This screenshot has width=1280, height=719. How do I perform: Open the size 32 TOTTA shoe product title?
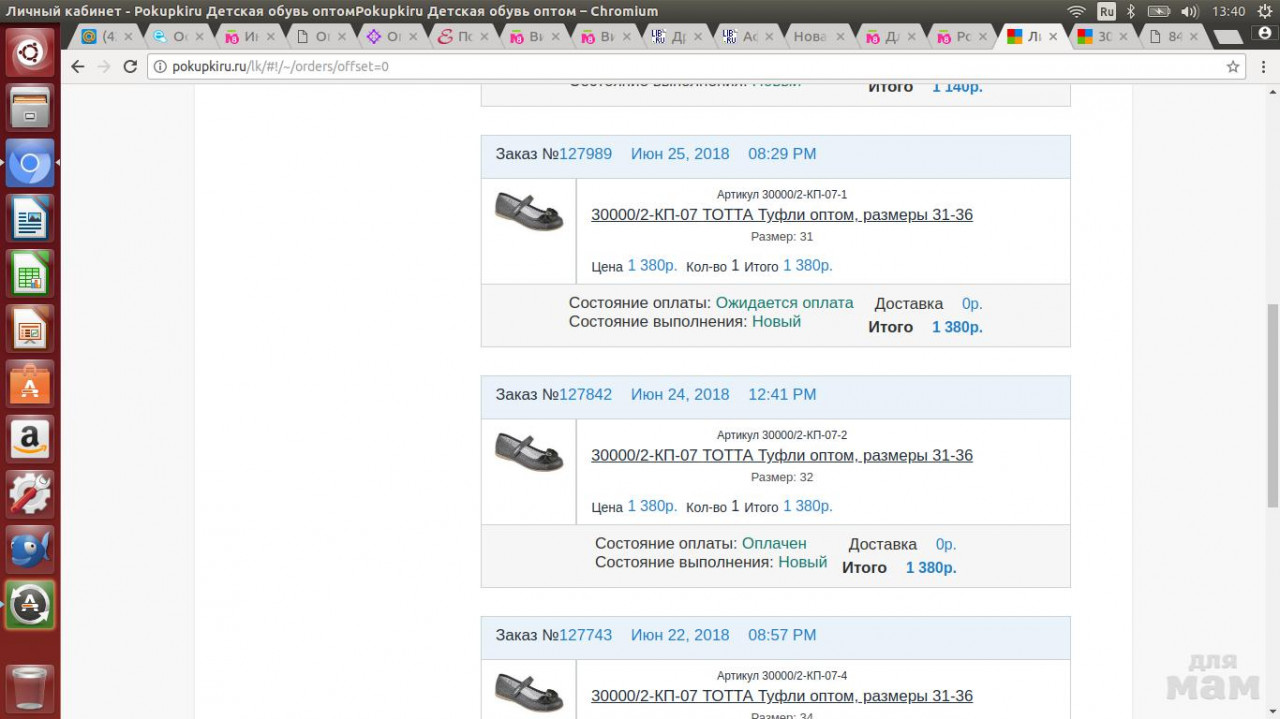[781, 455]
